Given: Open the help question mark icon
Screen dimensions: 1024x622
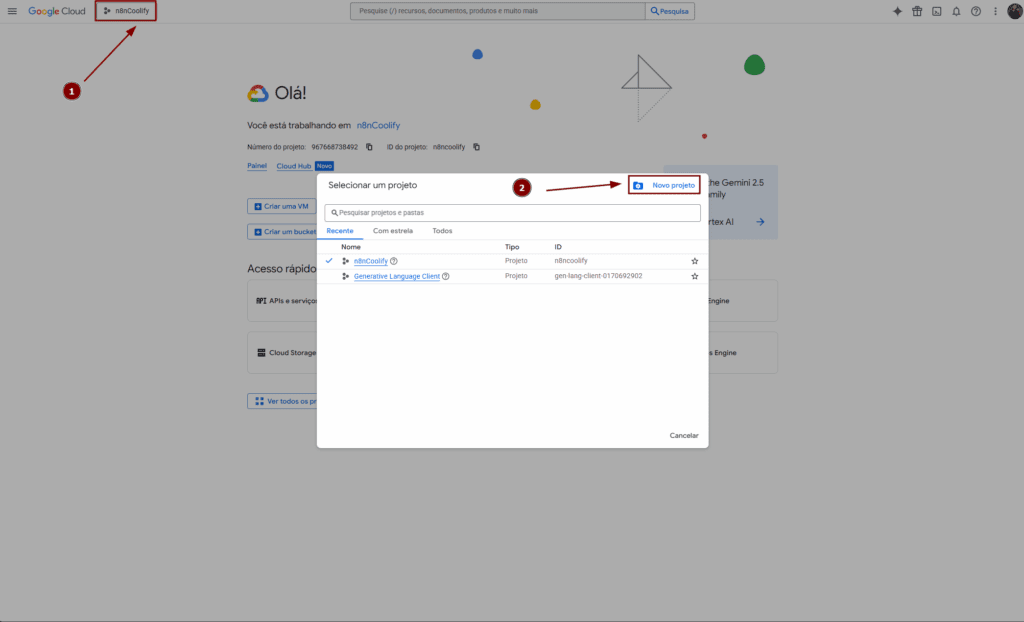Looking at the screenshot, I should coord(976,11).
